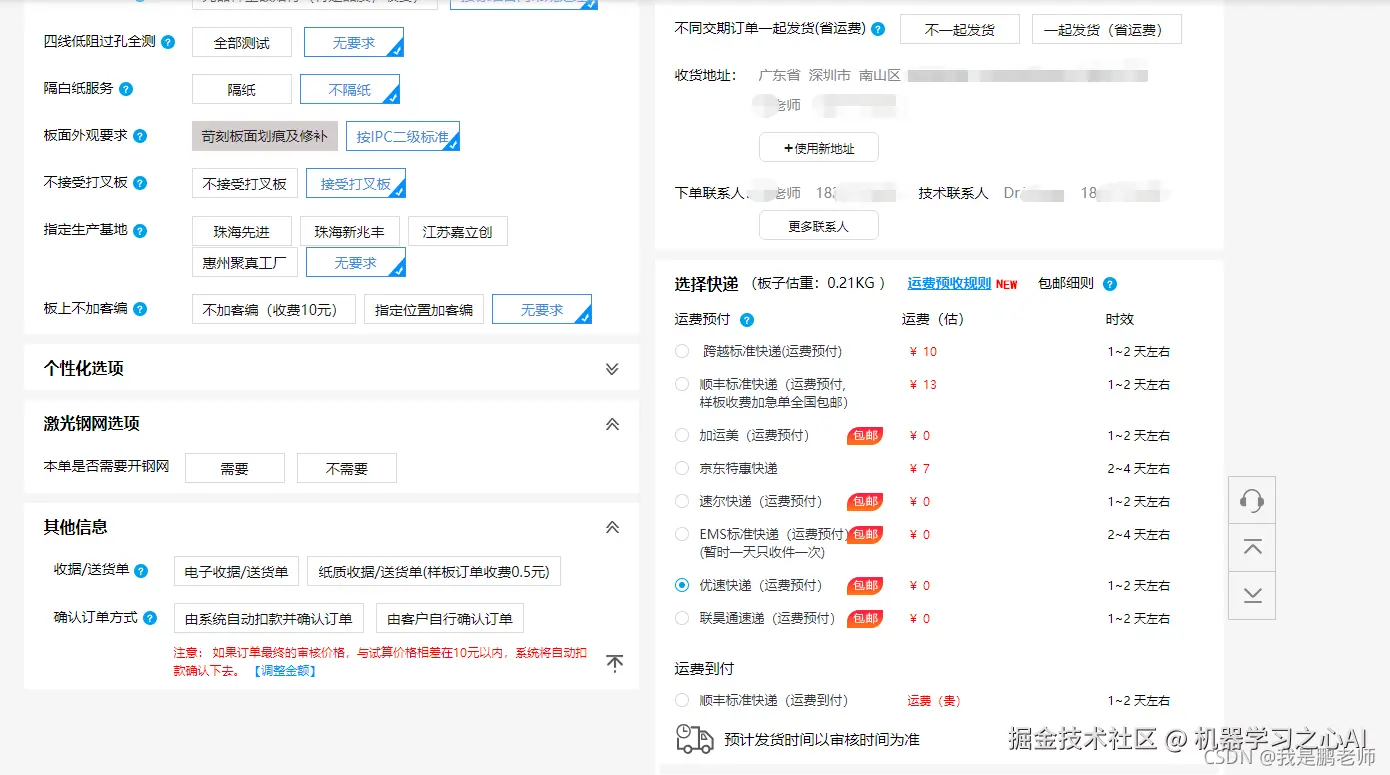Click the 使用新地址 button
The height and width of the screenshot is (775, 1390).
818,146
